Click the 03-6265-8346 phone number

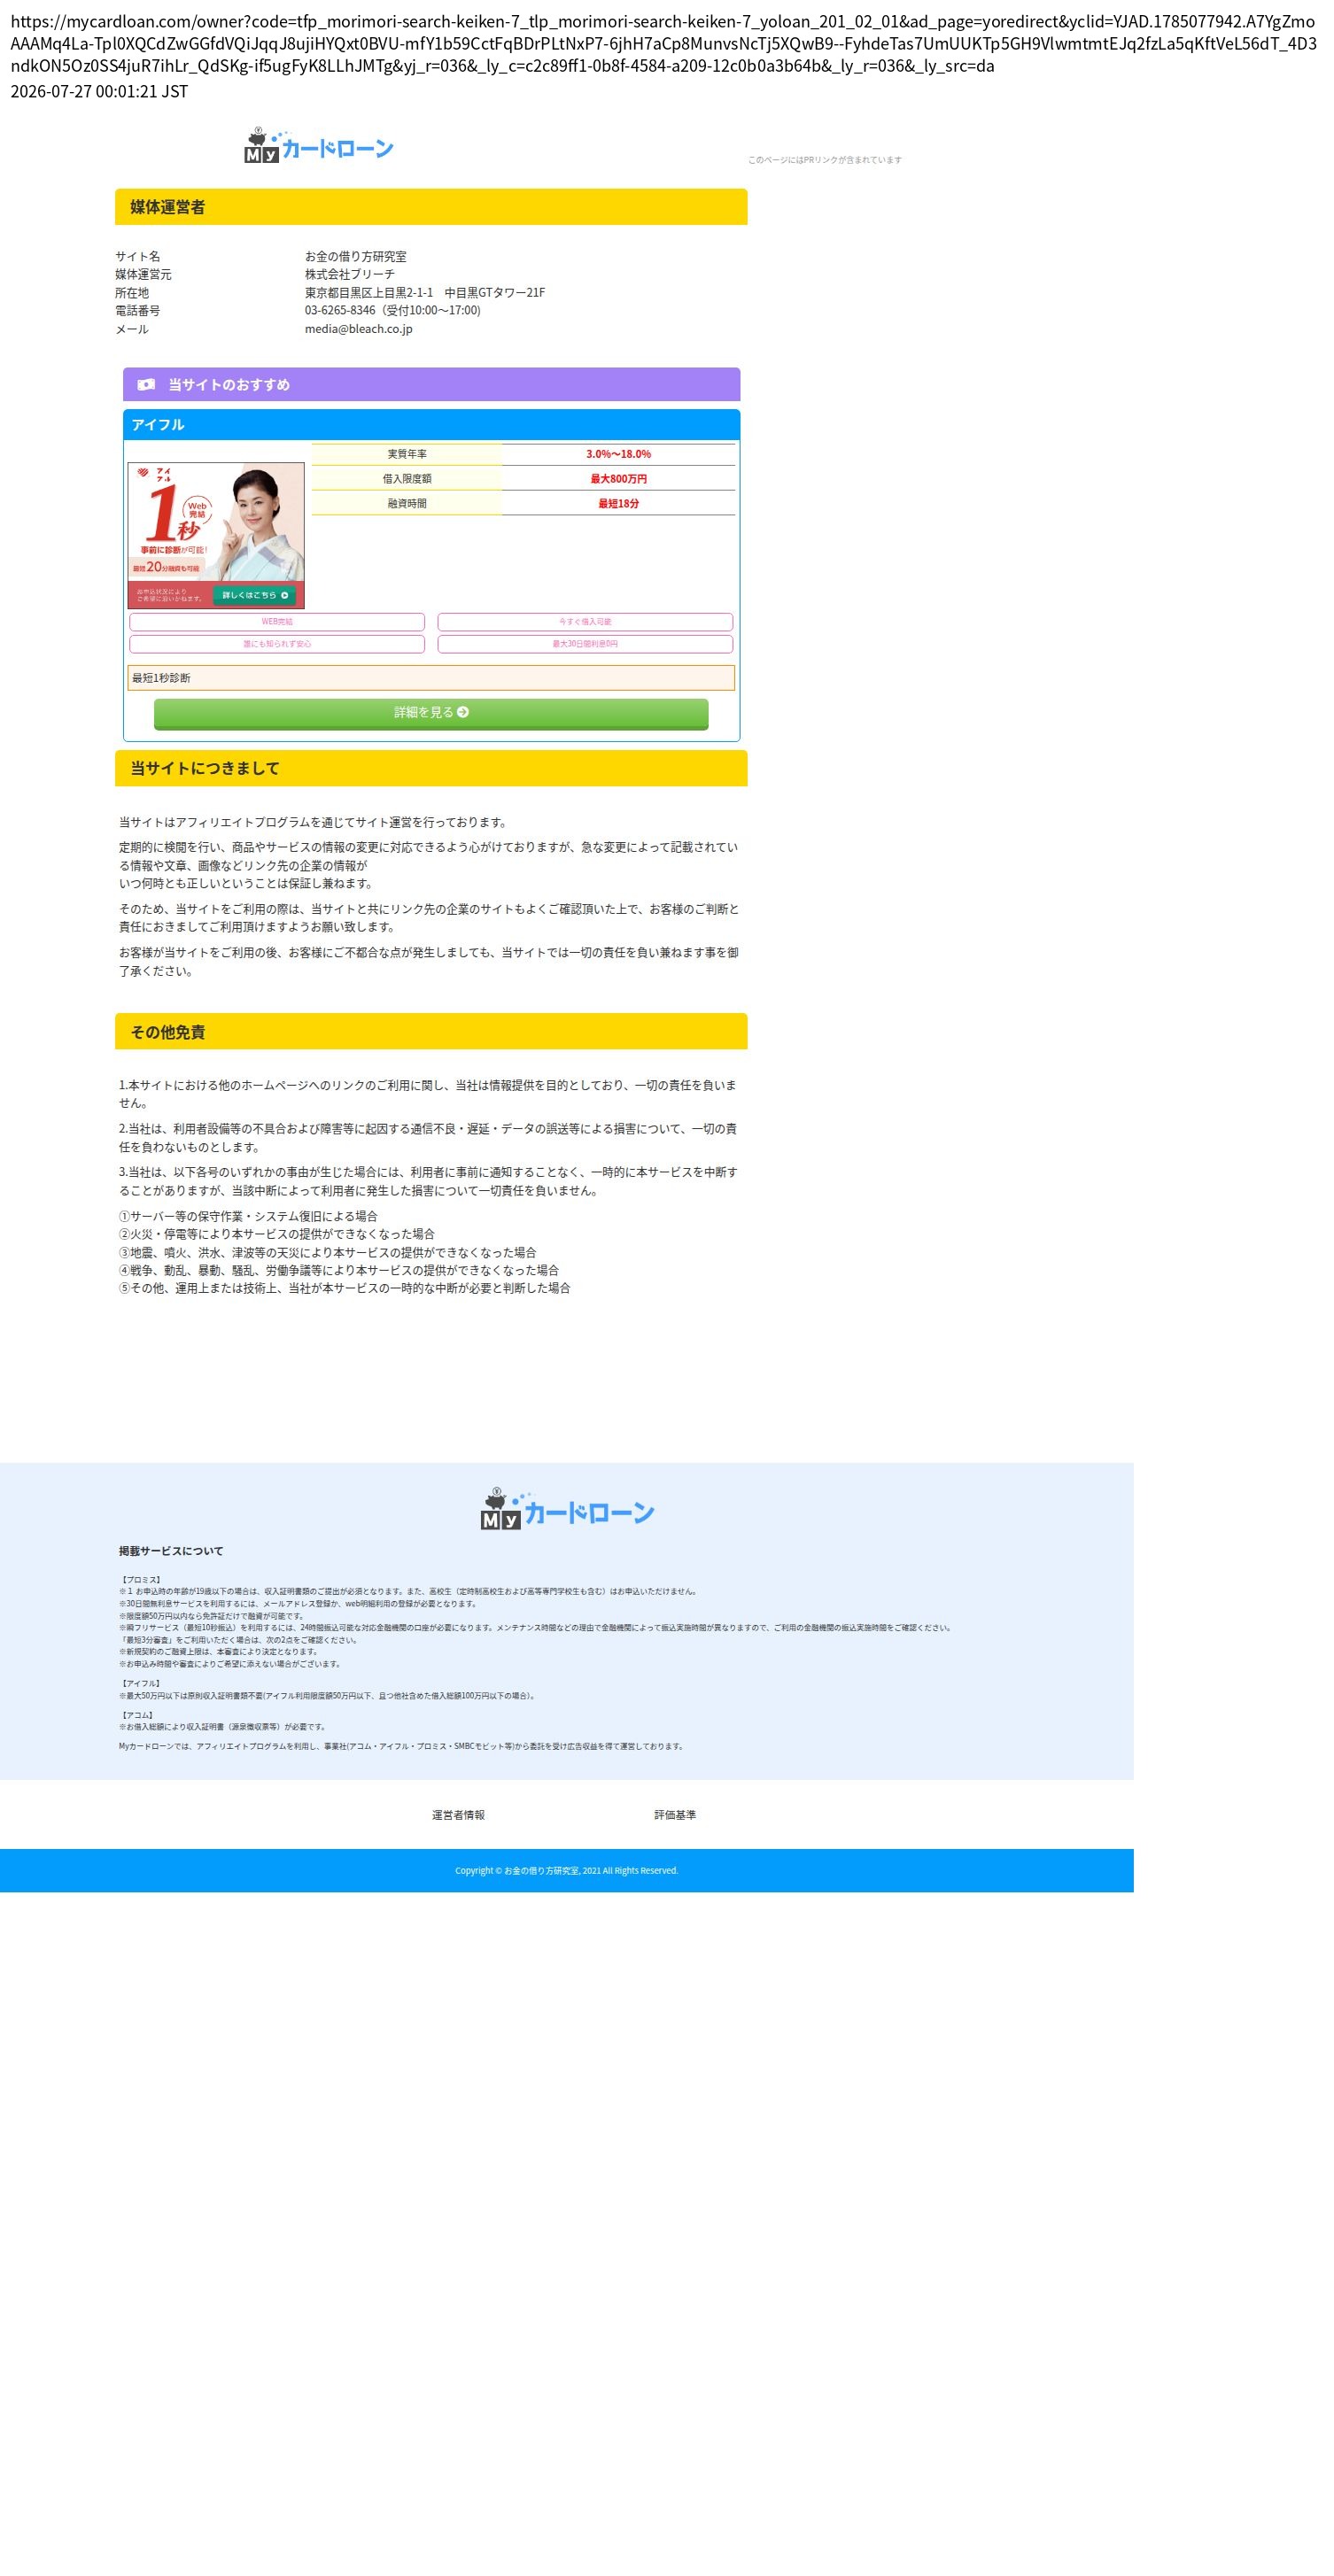(x=340, y=311)
